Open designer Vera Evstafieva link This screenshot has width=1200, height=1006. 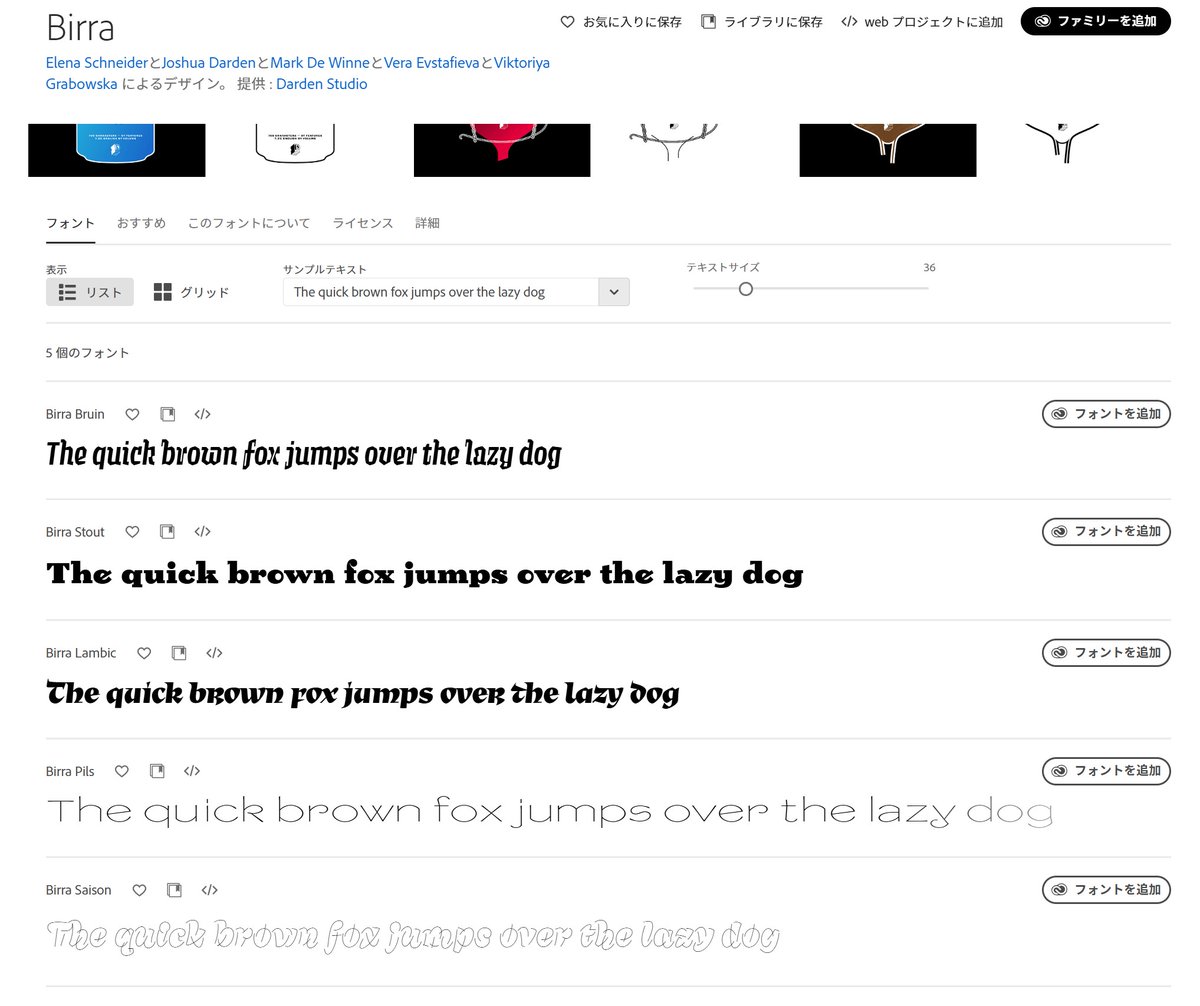coord(432,62)
